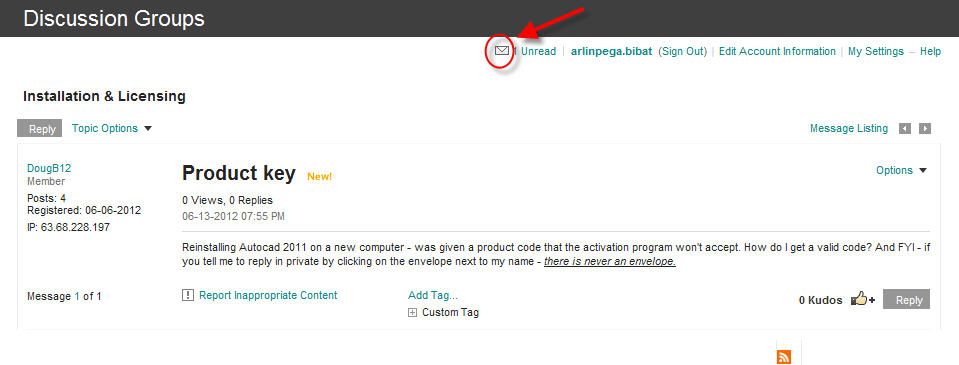This screenshot has width=959, height=365.
Task: Click the 0 Views, 0 Replies text
Action: [228, 200]
